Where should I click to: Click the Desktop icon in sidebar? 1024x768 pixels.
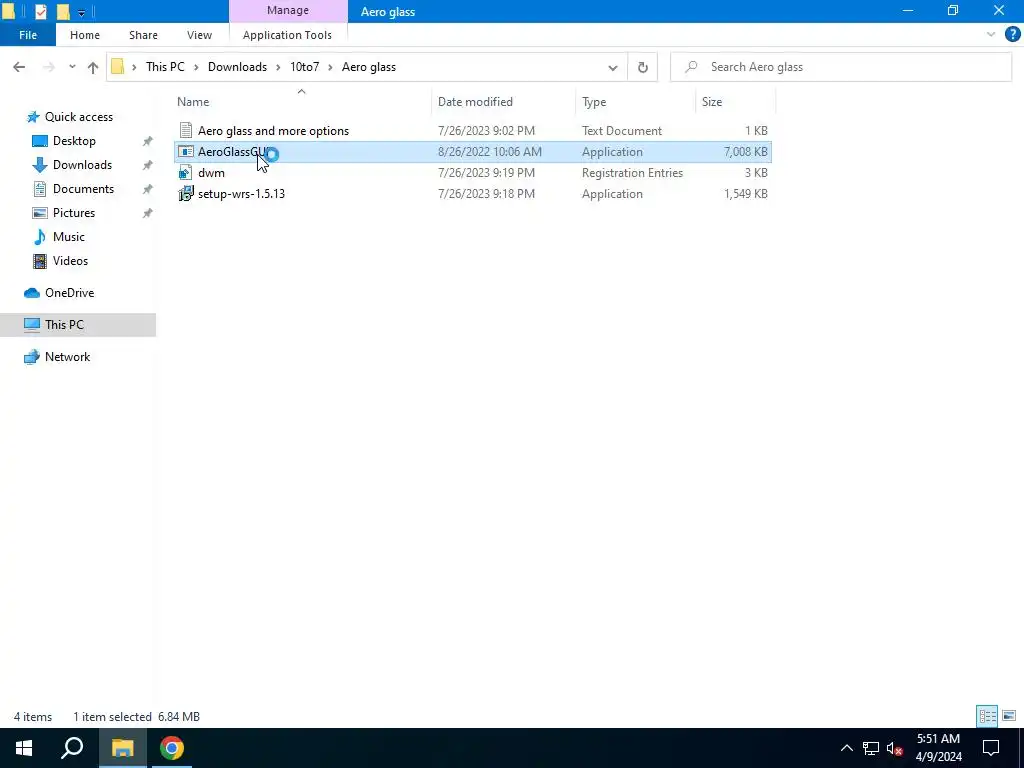(x=40, y=141)
